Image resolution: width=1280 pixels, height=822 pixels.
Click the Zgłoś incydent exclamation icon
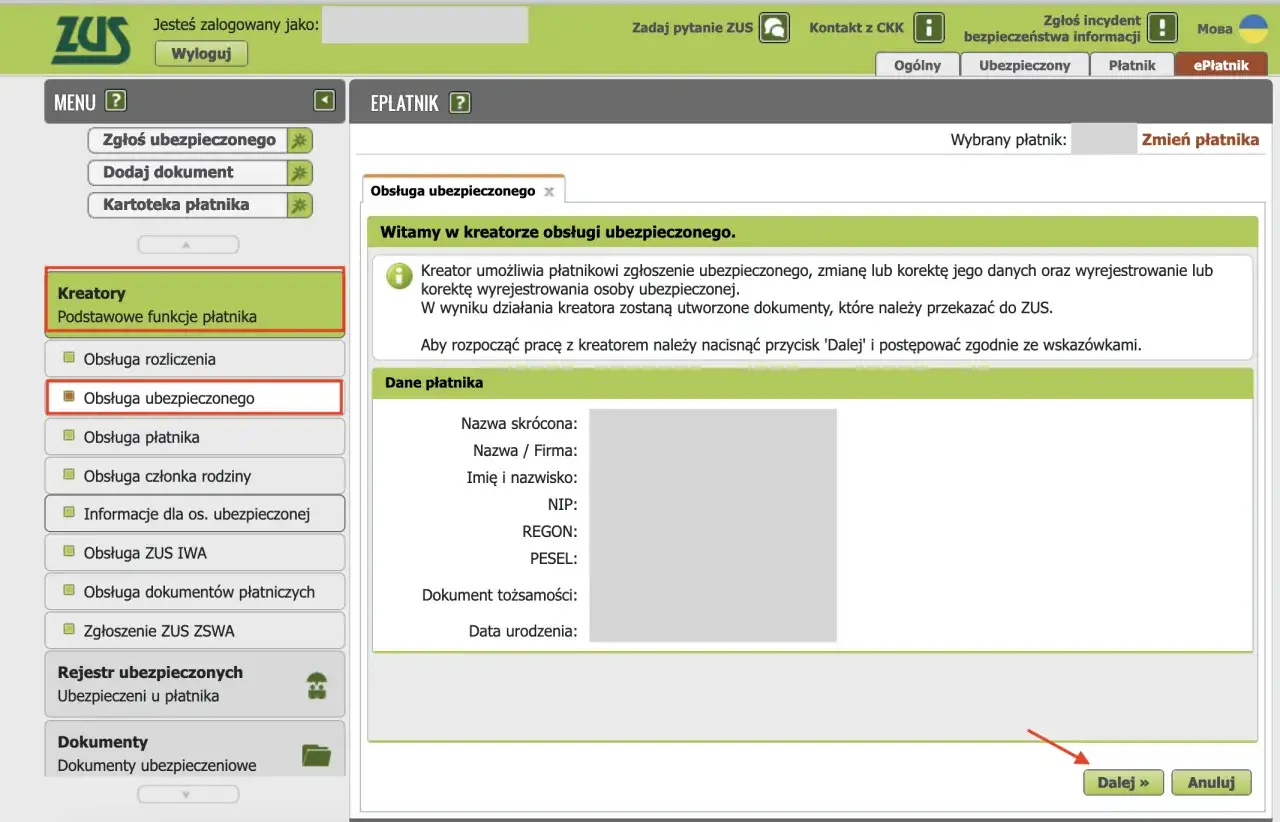[1162, 27]
